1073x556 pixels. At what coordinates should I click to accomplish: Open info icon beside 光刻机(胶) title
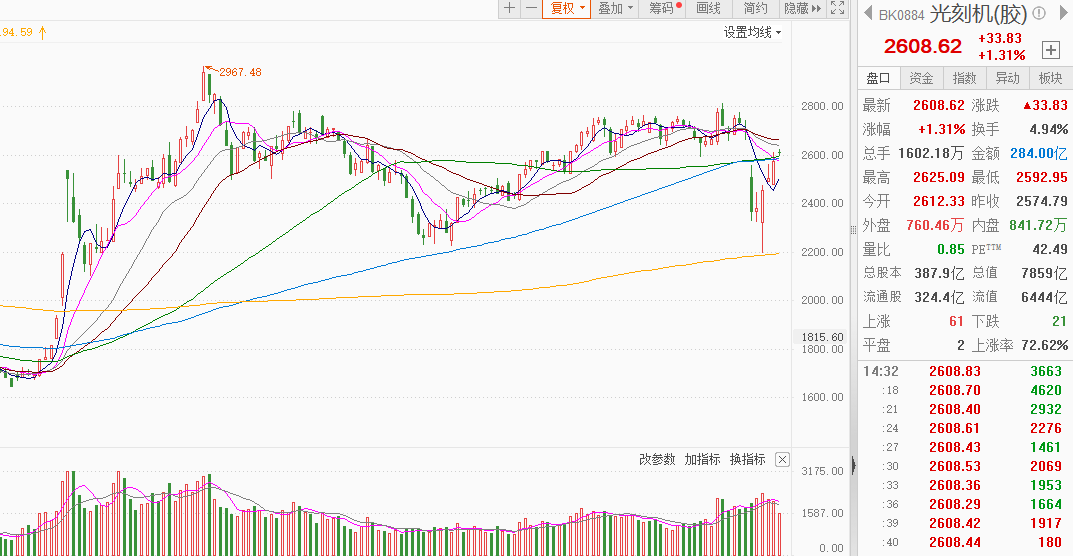pos(1039,14)
